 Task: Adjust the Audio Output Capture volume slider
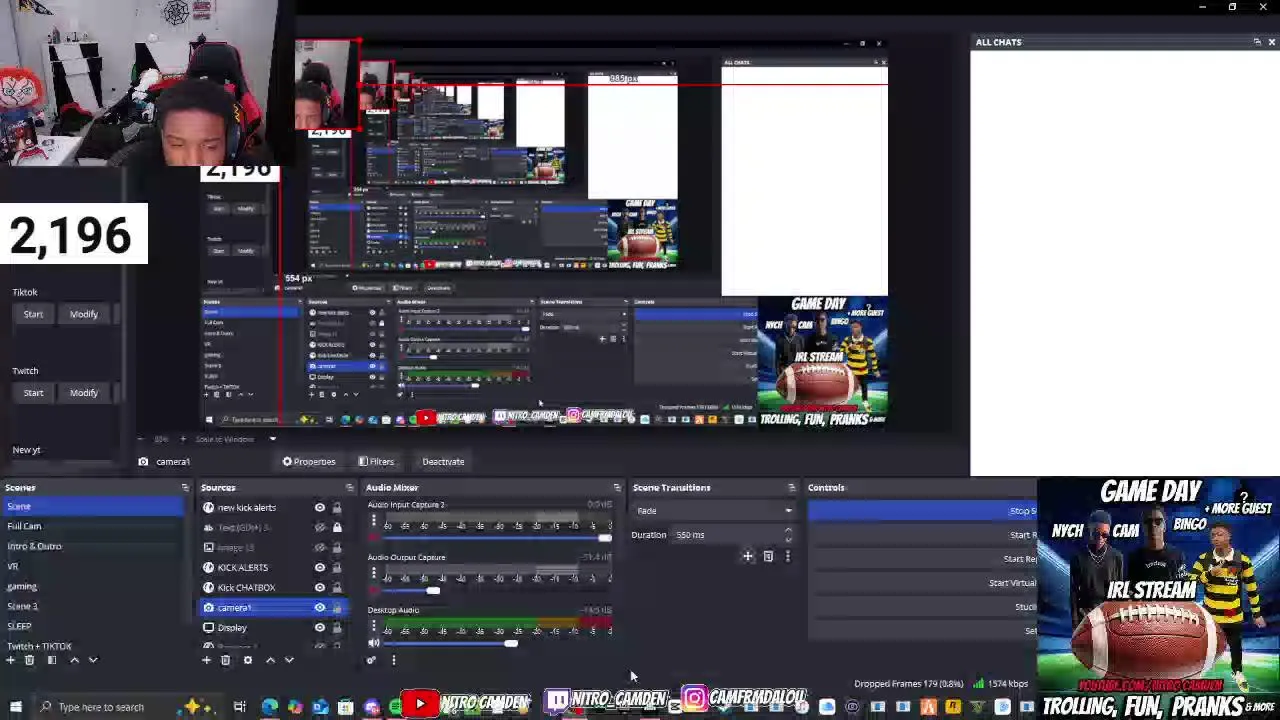pos(433,591)
